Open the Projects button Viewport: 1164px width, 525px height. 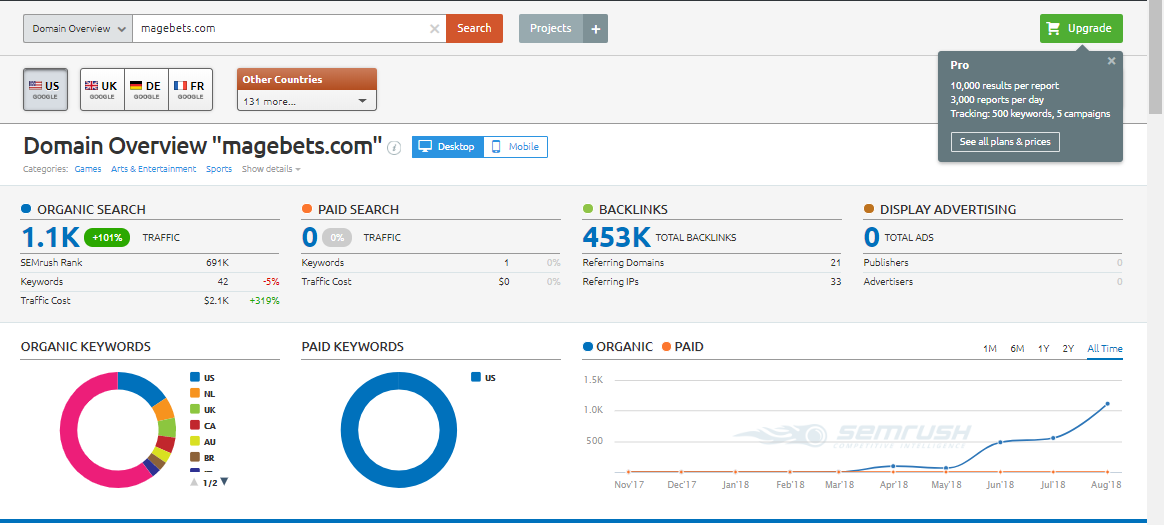[551, 29]
